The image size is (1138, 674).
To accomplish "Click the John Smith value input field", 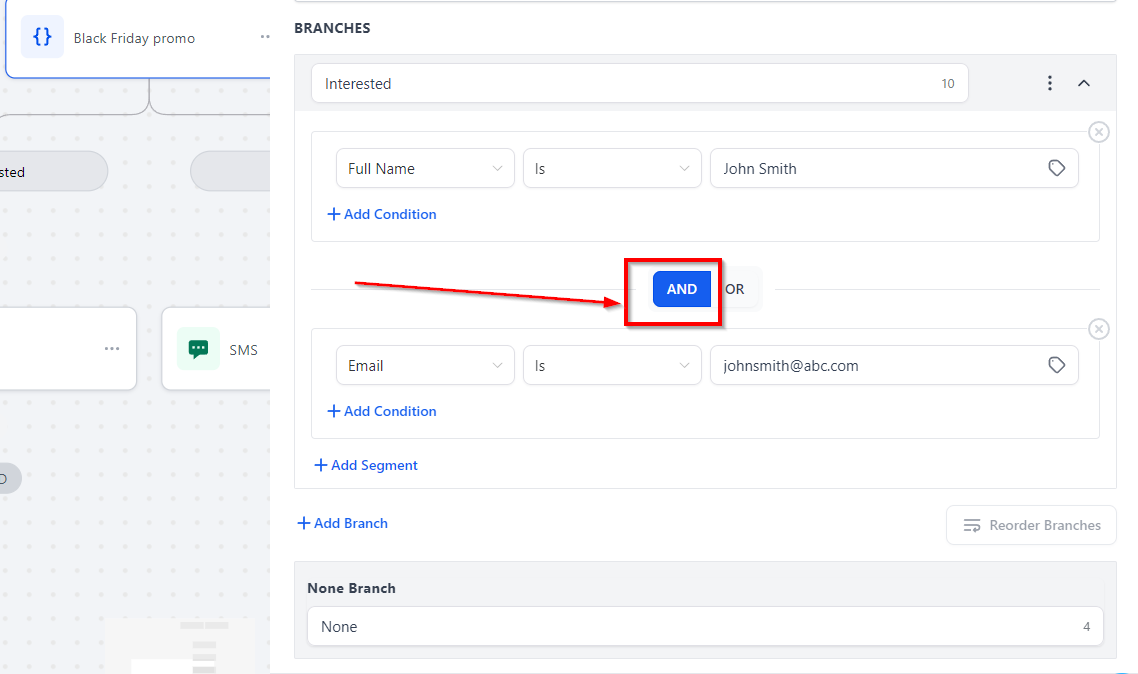I will point(894,168).
